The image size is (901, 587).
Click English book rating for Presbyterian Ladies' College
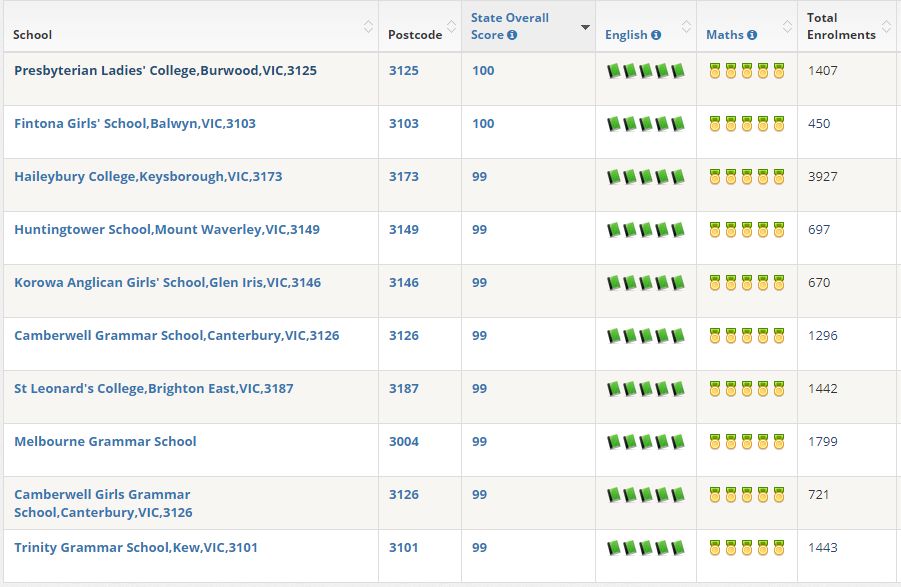646,71
